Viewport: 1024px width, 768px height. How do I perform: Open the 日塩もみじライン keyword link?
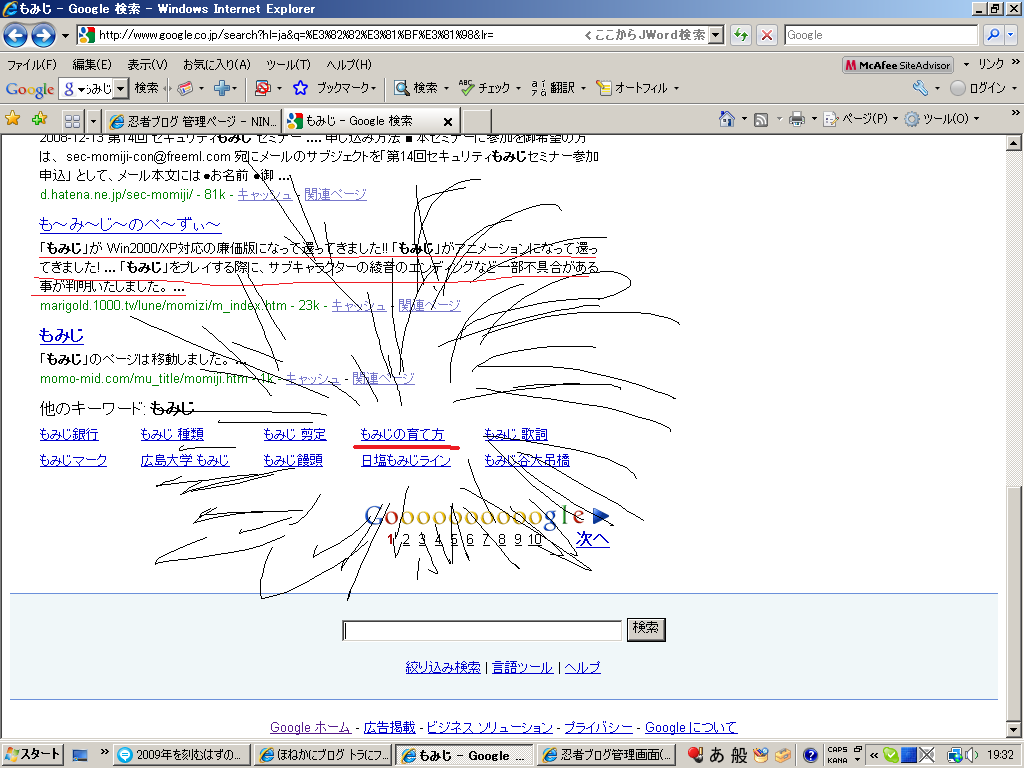406,460
